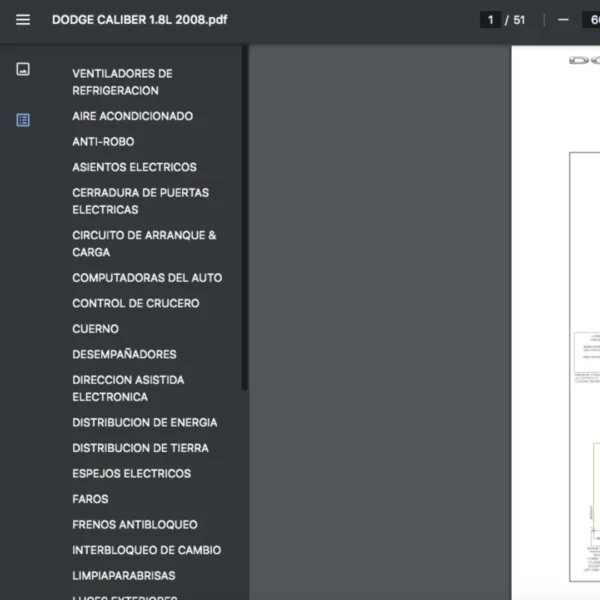Screen dimensions: 600x600
Task: Jump to the FAROS section
Action: pyautogui.click(x=90, y=499)
